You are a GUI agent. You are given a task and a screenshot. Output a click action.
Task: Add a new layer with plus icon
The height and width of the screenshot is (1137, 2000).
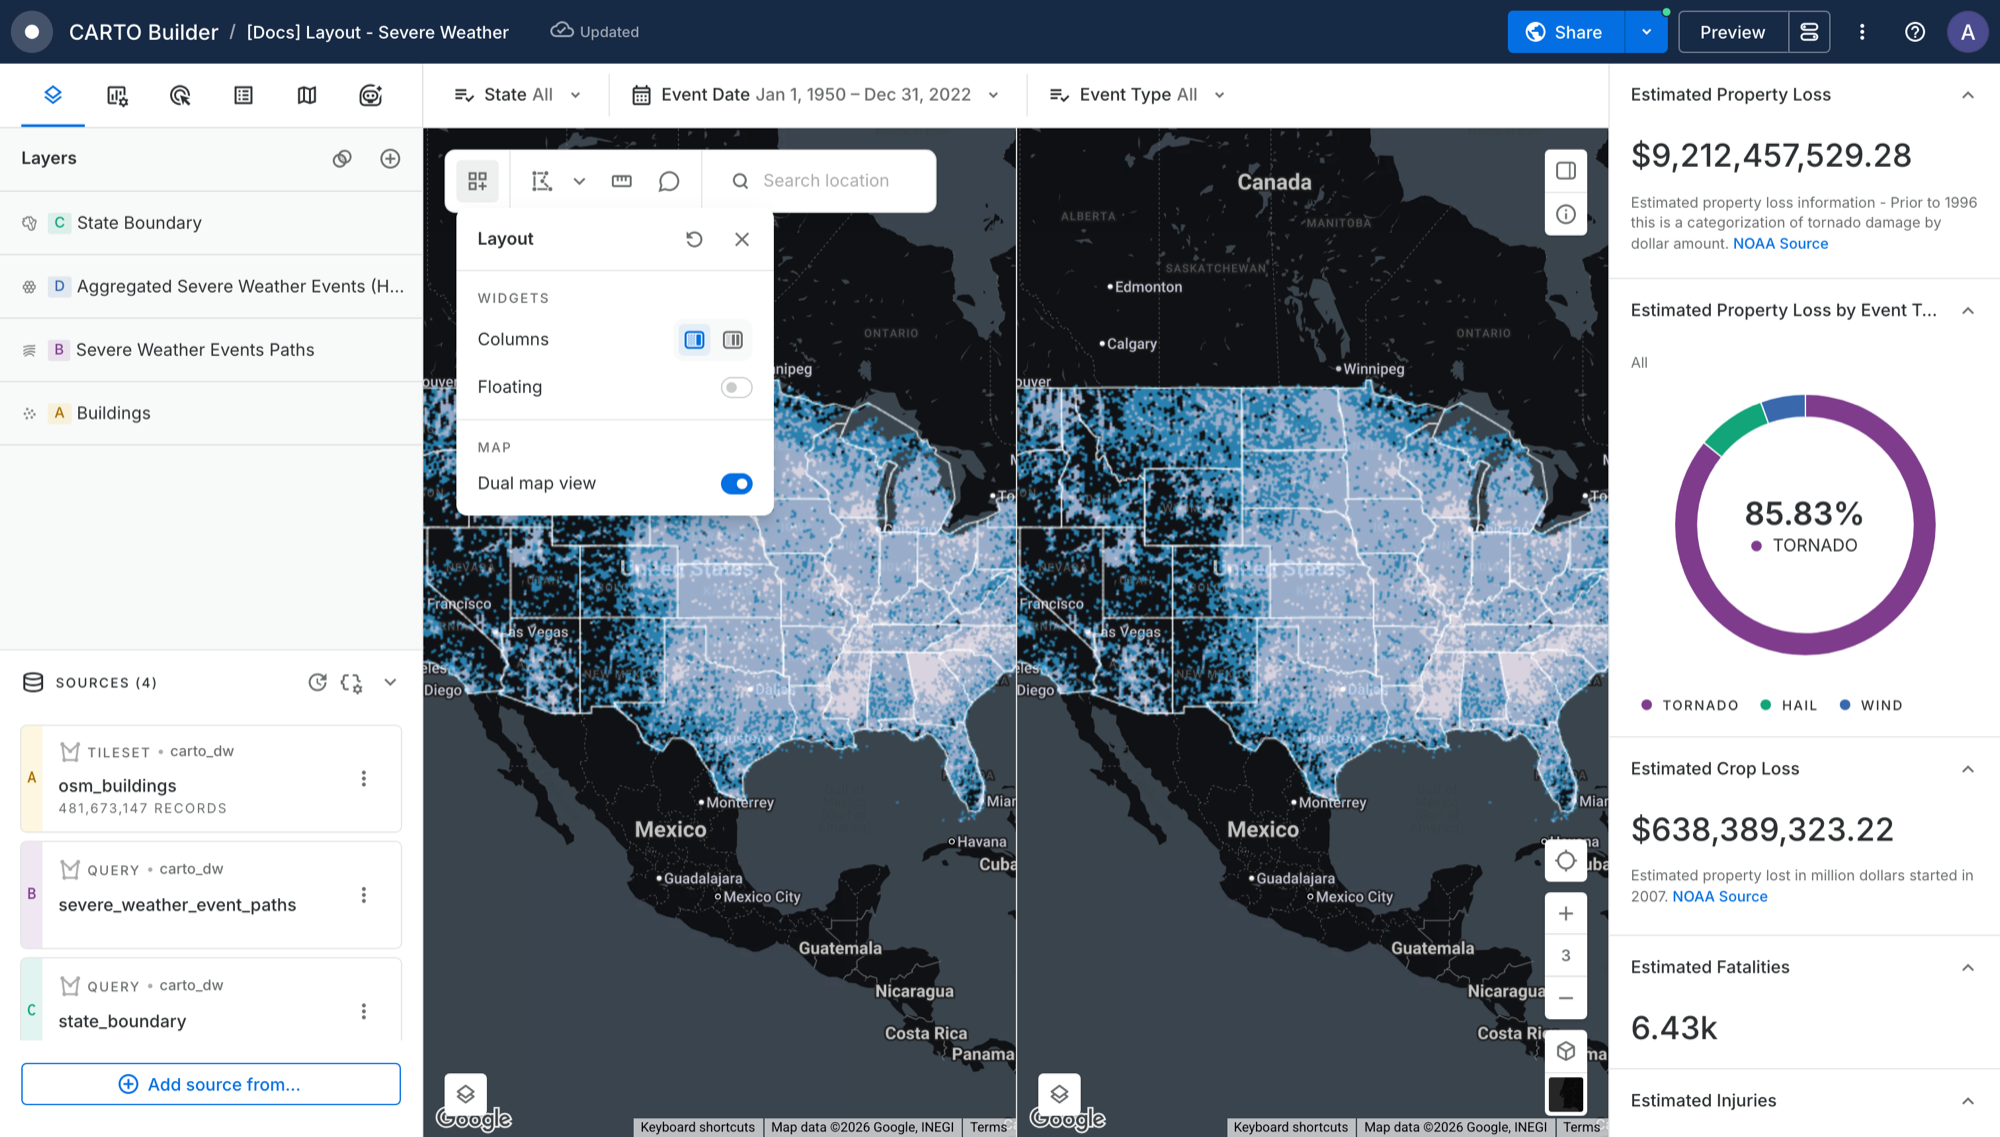(x=390, y=158)
